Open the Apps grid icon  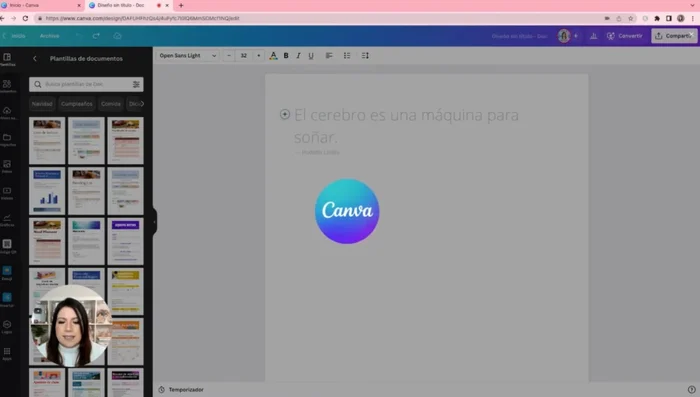[x=7, y=353]
